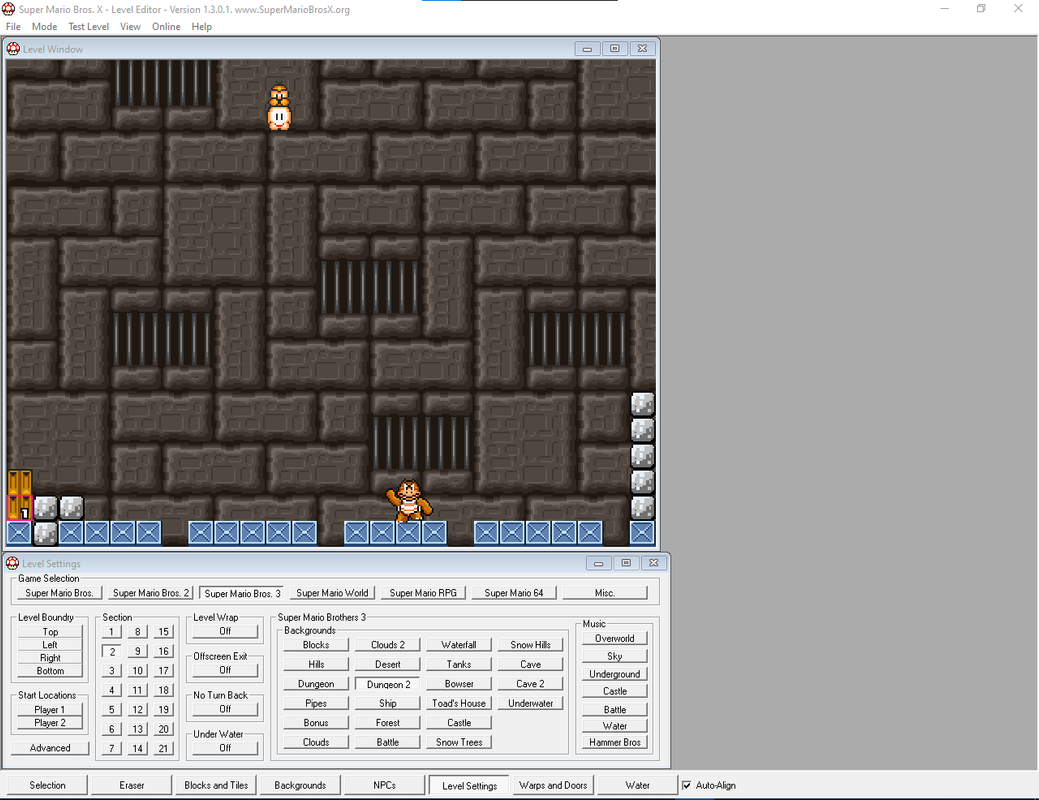Image resolution: width=1039 pixels, height=800 pixels.
Task: Maximize the Level Window panel
Action: pyautogui.click(x=615, y=48)
